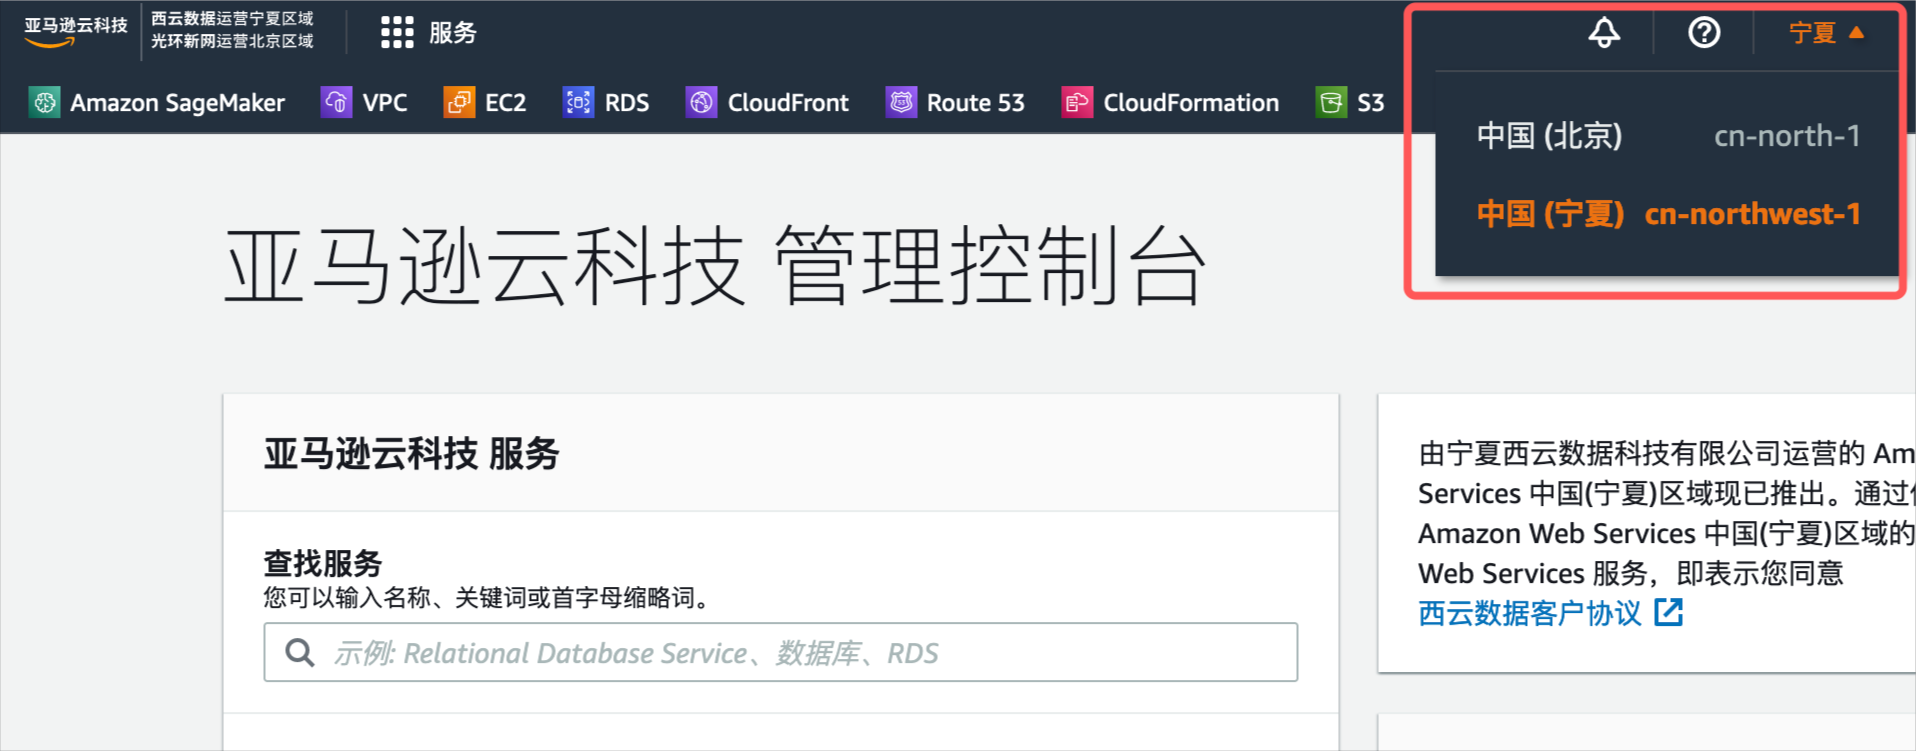The width and height of the screenshot is (1916, 751).
Task: Click external link icon beside 西云数据客户协议
Action: (1668, 612)
